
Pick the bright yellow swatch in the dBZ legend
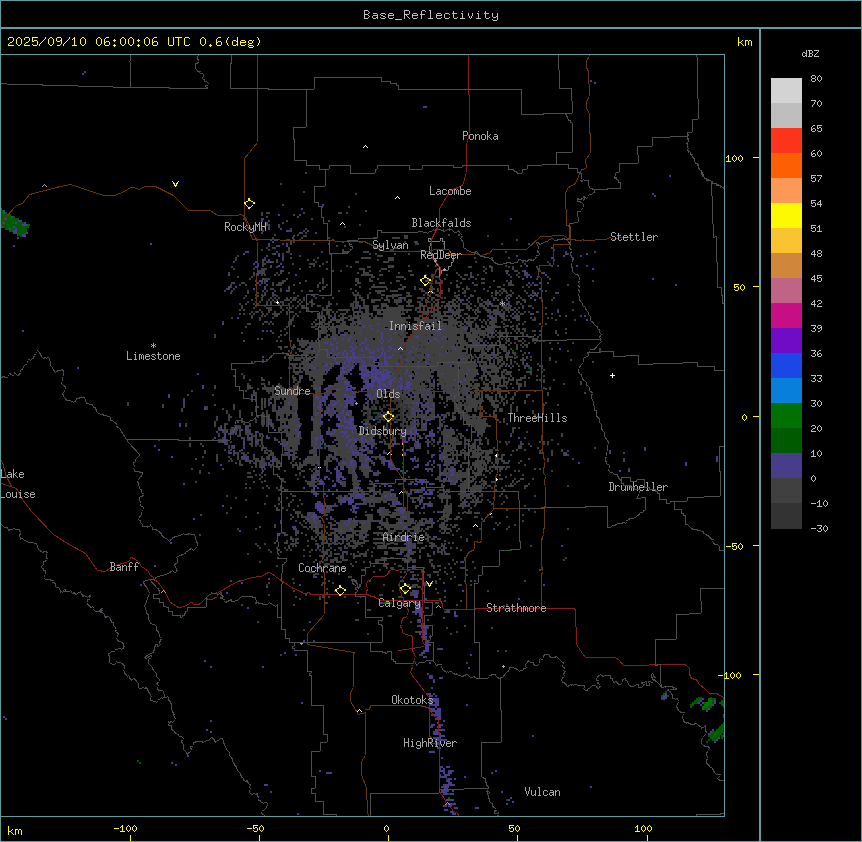(786, 216)
